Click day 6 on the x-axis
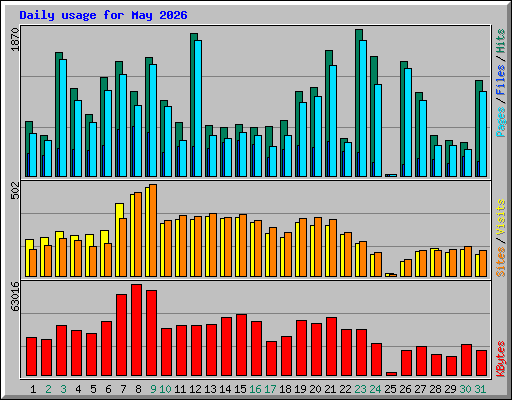The width and height of the screenshot is (512, 400). tap(108, 389)
